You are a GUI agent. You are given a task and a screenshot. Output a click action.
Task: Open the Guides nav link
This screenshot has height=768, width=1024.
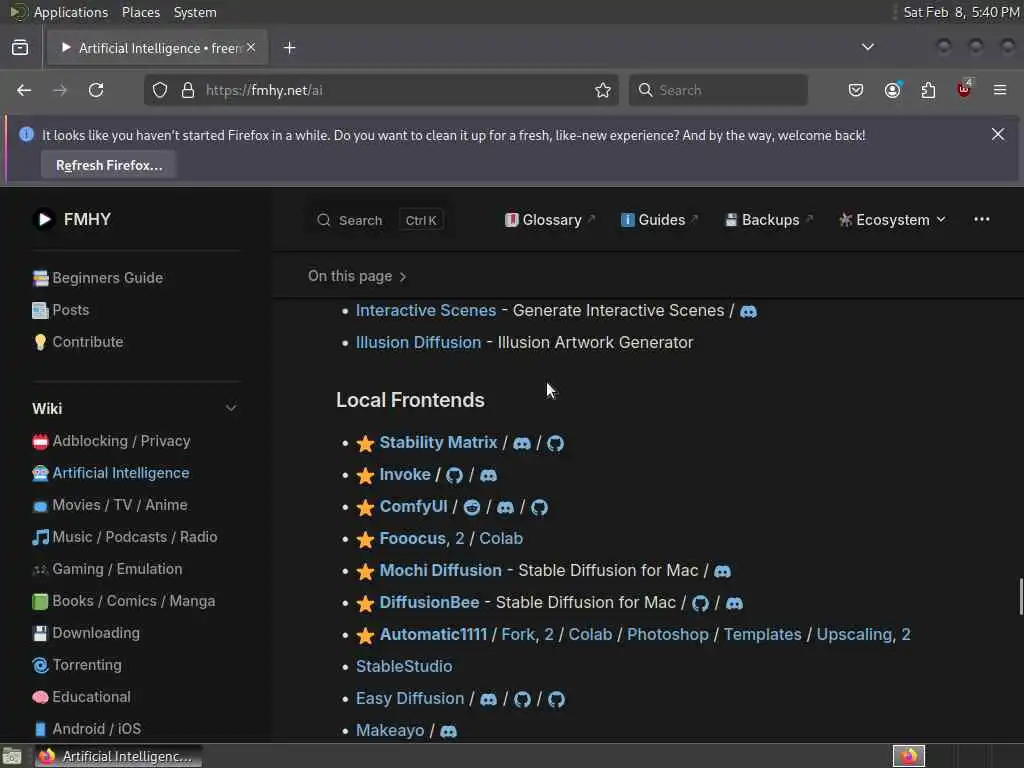pos(659,220)
